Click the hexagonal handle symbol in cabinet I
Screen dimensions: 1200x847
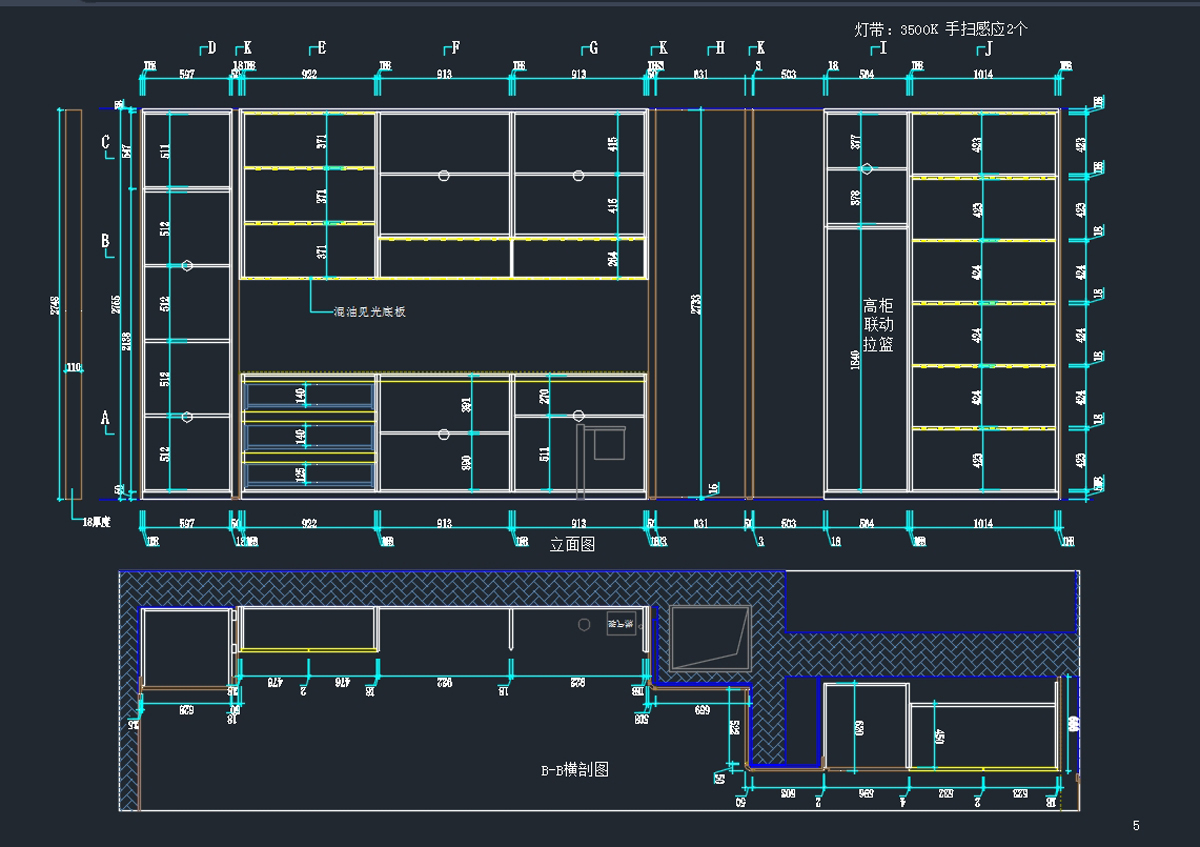[x=867, y=170]
